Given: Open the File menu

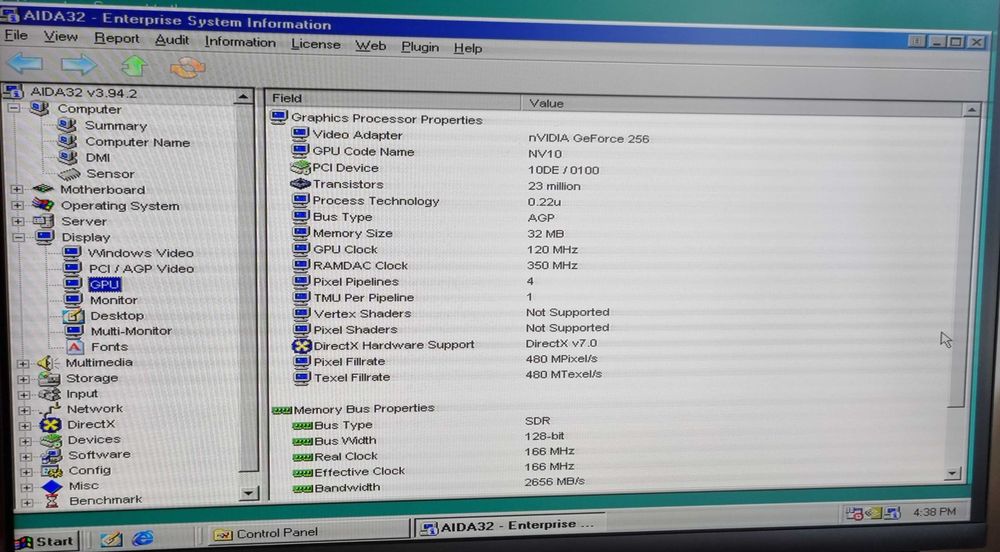Looking at the screenshot, I should 15,35.
